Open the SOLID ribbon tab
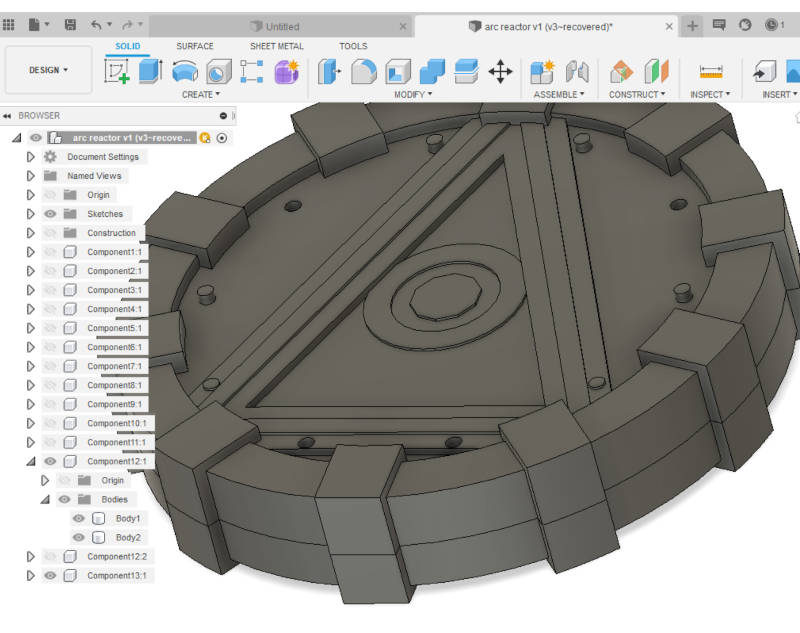The width and height of the screenshot is (800, 633). (x=128, y=46)
